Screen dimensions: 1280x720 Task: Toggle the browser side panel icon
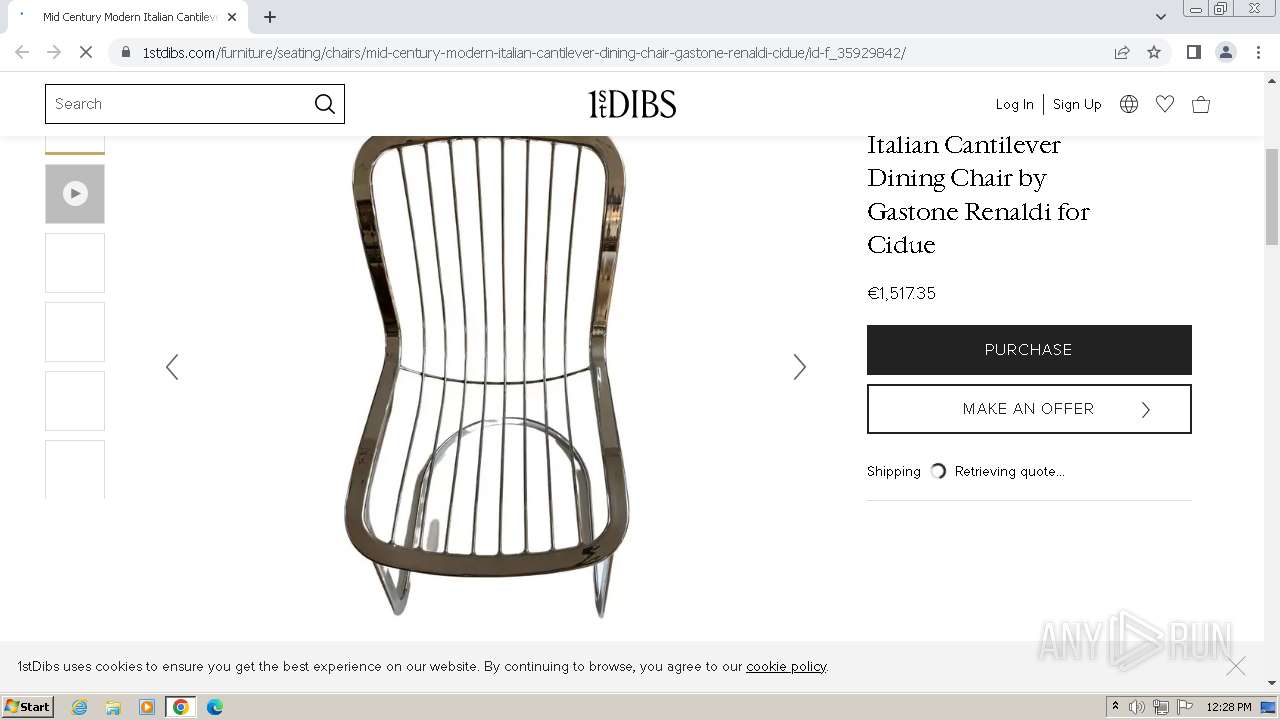click(x=1193, y=52)
